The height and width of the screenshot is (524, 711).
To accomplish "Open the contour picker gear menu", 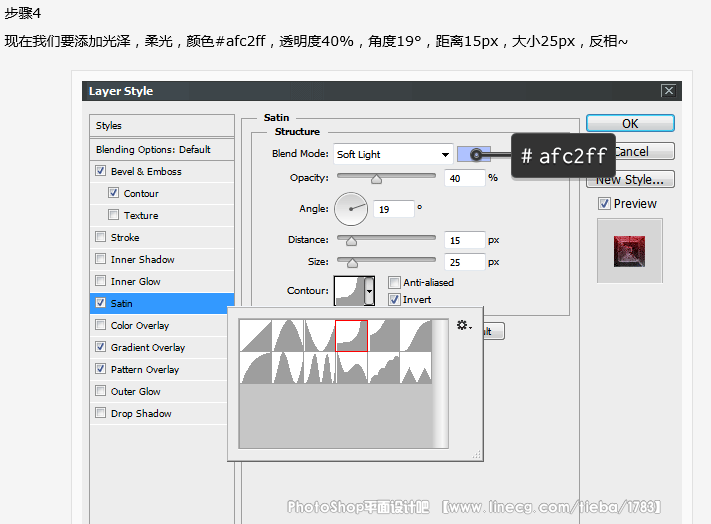I will pos(463,326).
